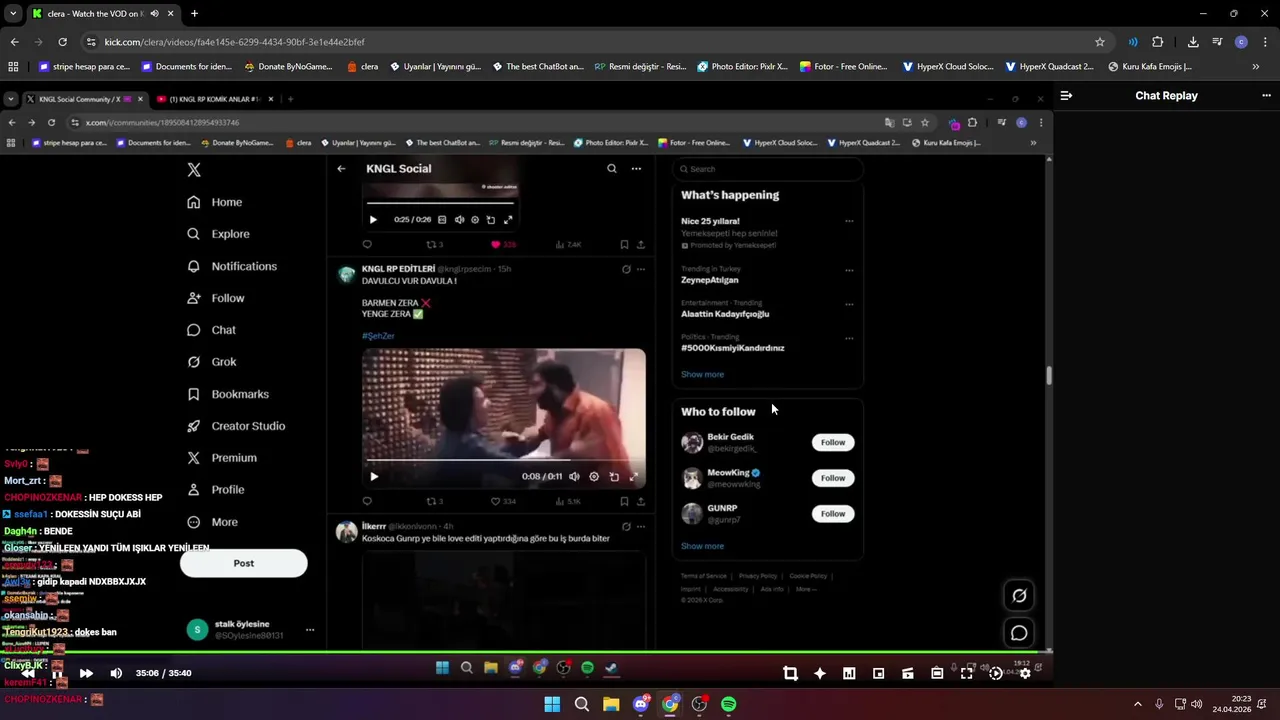Open the Windows Start menu
This screenshot has height=720, width=1280.
(x=552, y=704)
